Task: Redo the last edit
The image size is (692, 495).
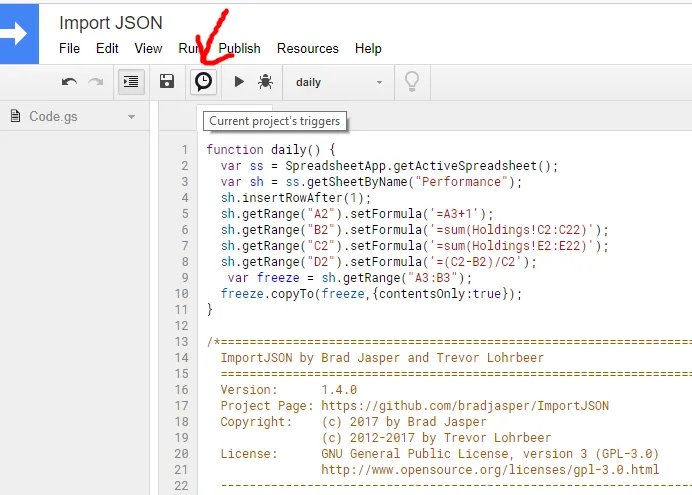Action: coord(96,82)
